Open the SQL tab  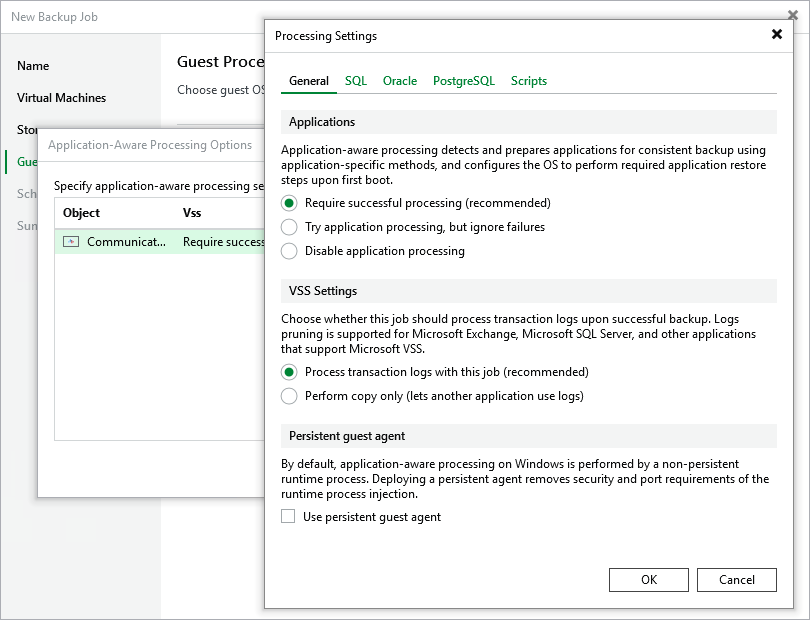click(356, 81)
